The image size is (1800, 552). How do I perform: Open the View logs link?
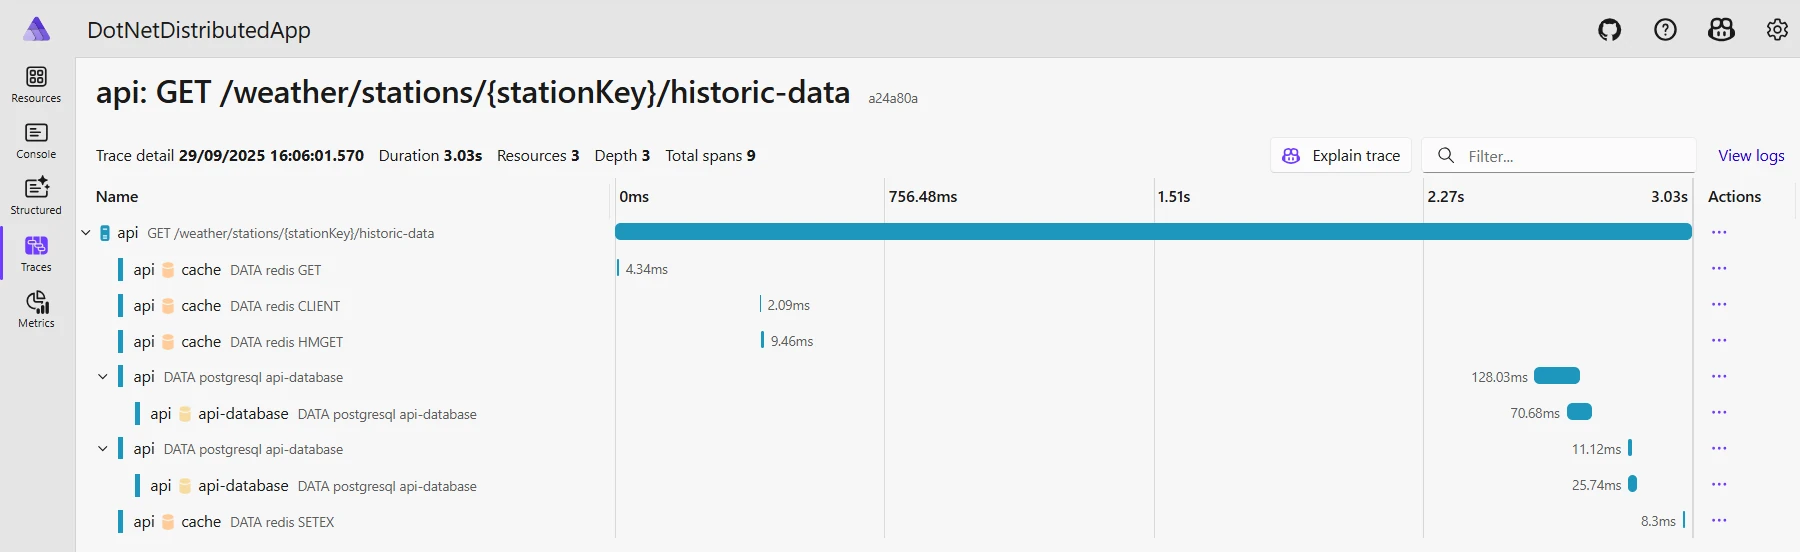point(1751,156)
